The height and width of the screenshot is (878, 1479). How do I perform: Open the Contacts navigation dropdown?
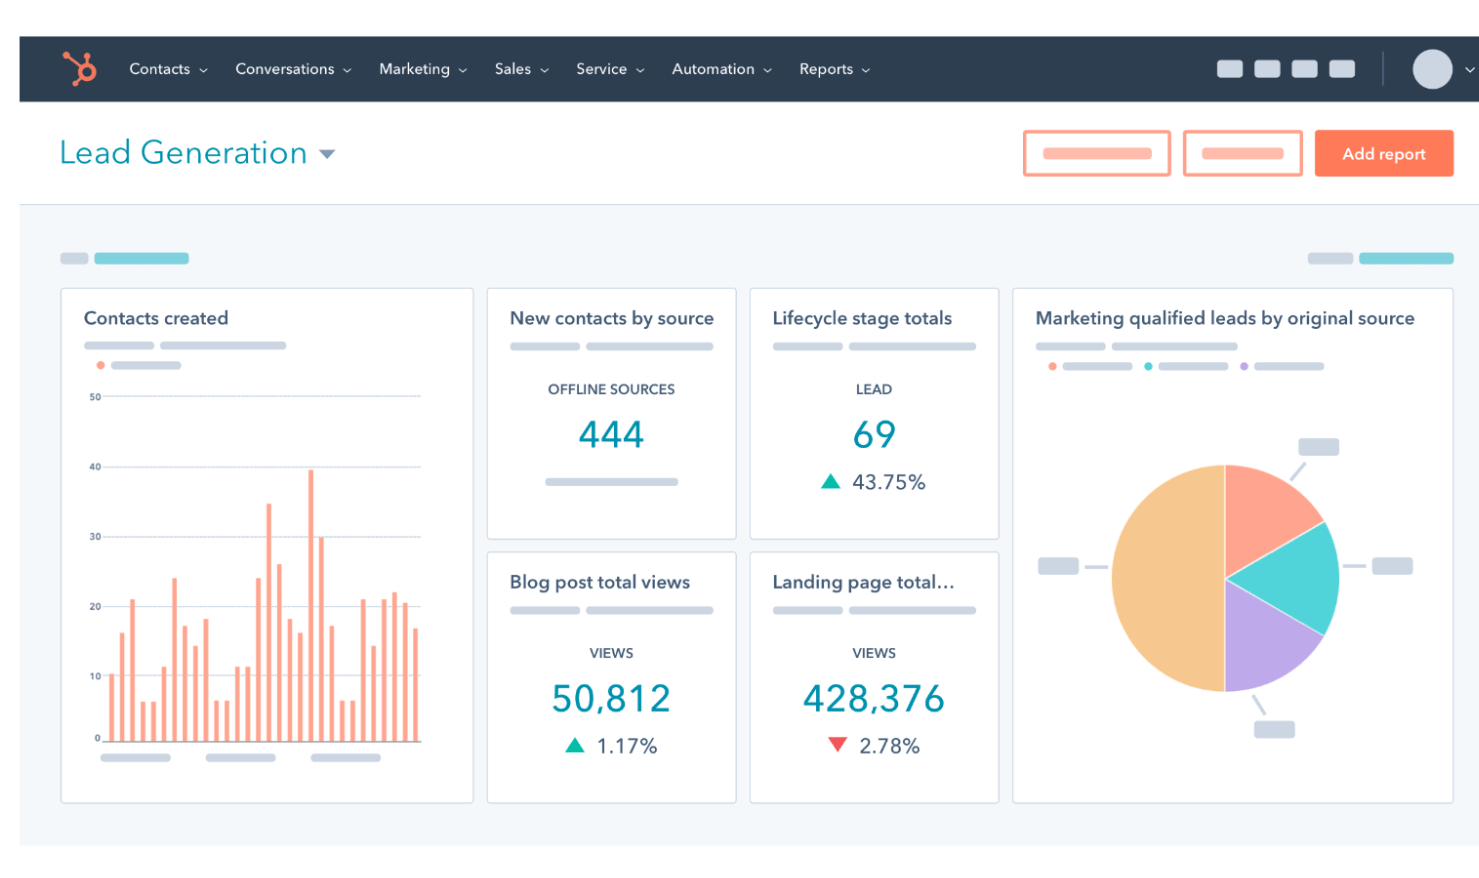coord(168,69)
